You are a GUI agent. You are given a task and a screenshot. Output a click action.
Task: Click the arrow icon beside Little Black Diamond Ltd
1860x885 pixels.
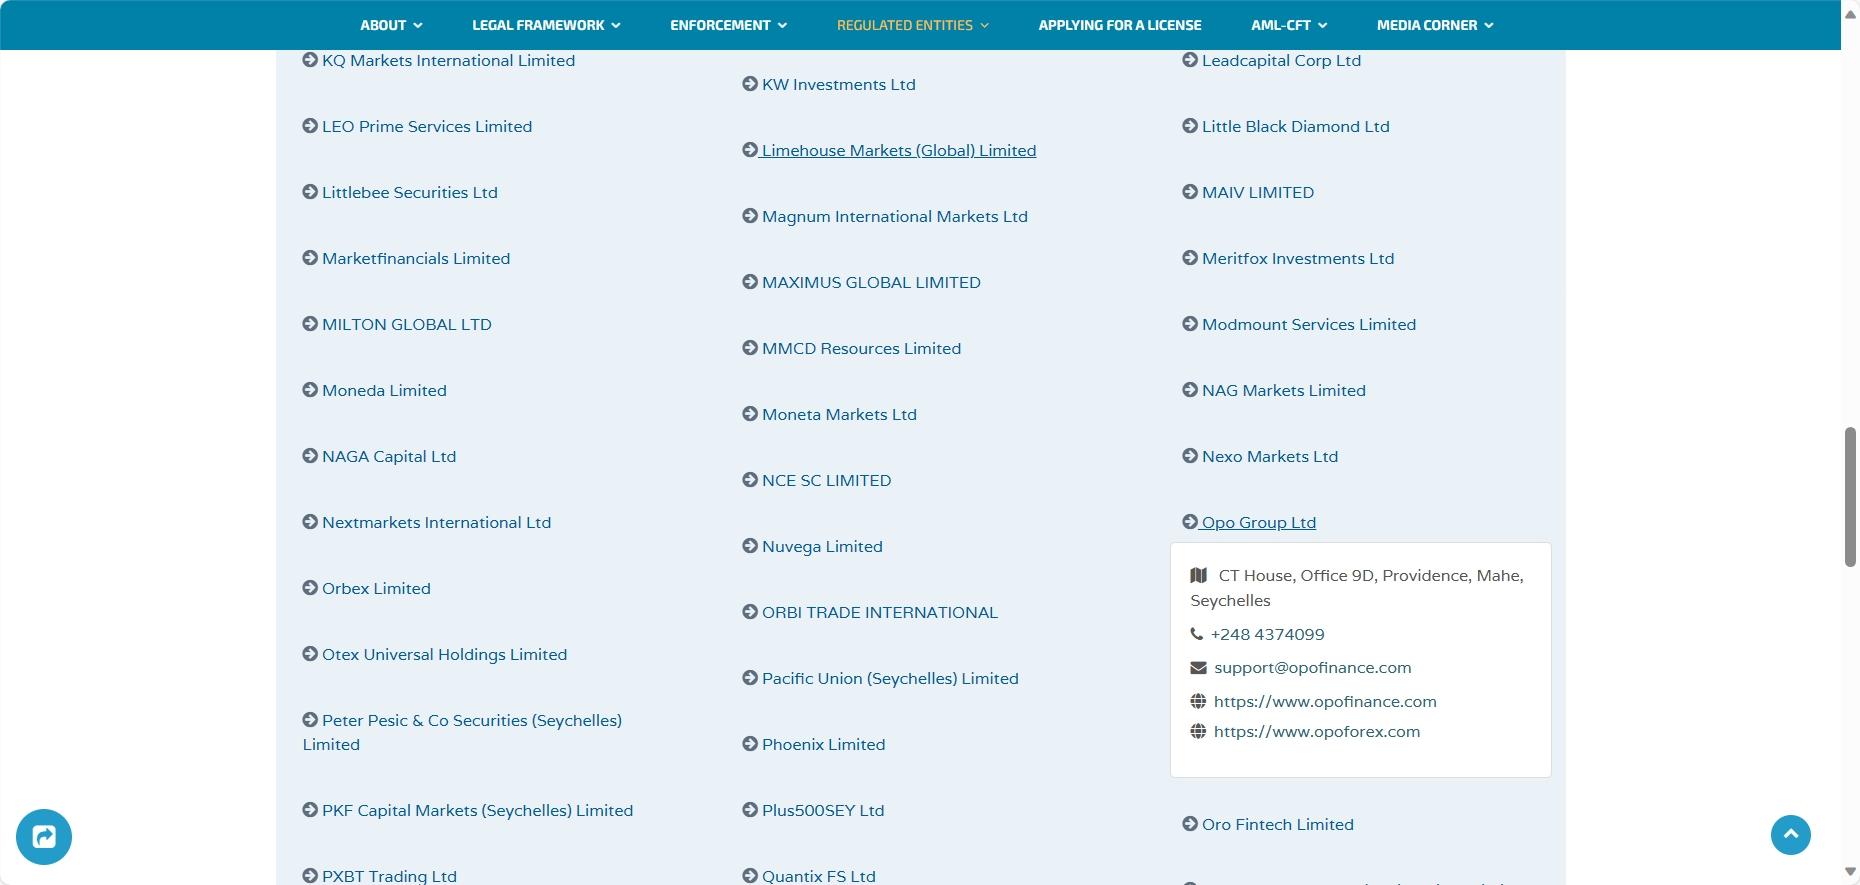point(1190,126)
